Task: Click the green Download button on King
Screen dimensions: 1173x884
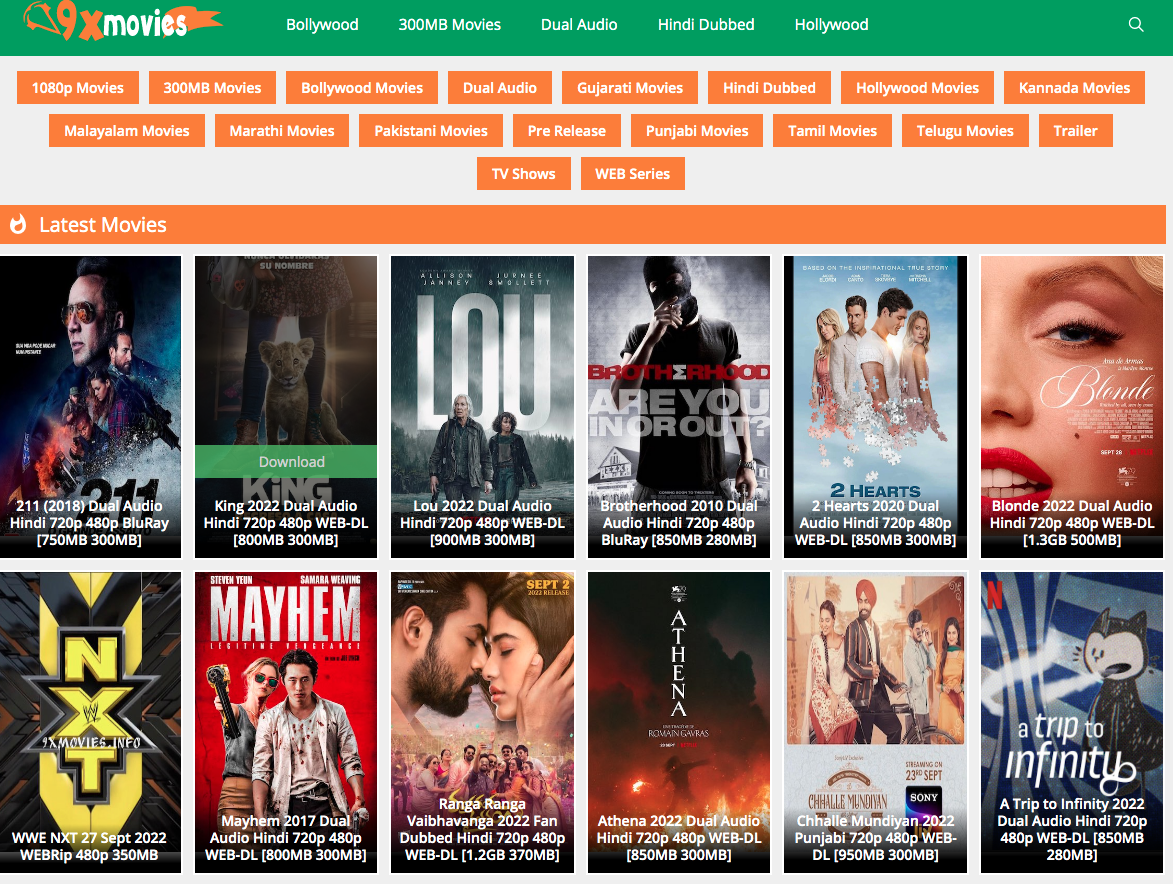Action: click(x=286, y=461)
